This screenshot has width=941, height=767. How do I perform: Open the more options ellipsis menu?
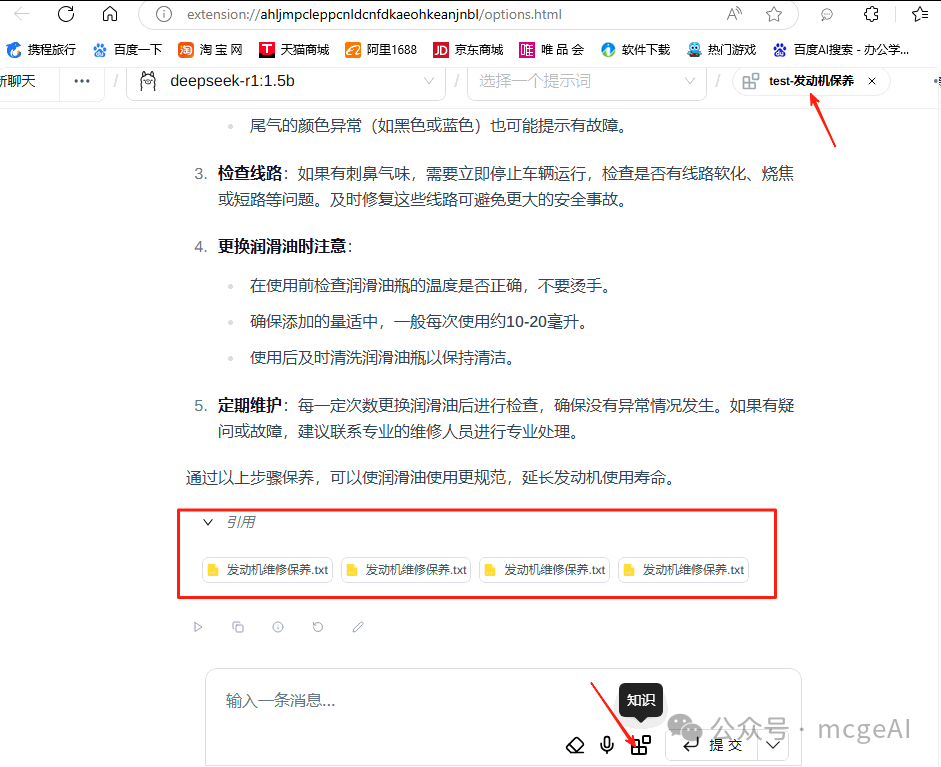81,83
